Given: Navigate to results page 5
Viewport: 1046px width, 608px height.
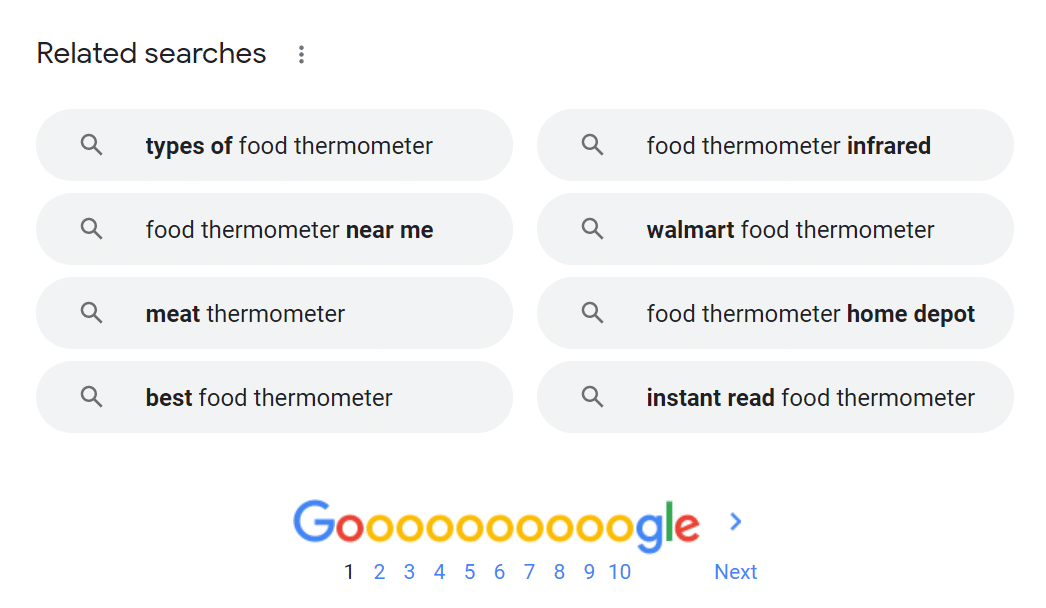Looking at the screenshot, I should [469, 572].
